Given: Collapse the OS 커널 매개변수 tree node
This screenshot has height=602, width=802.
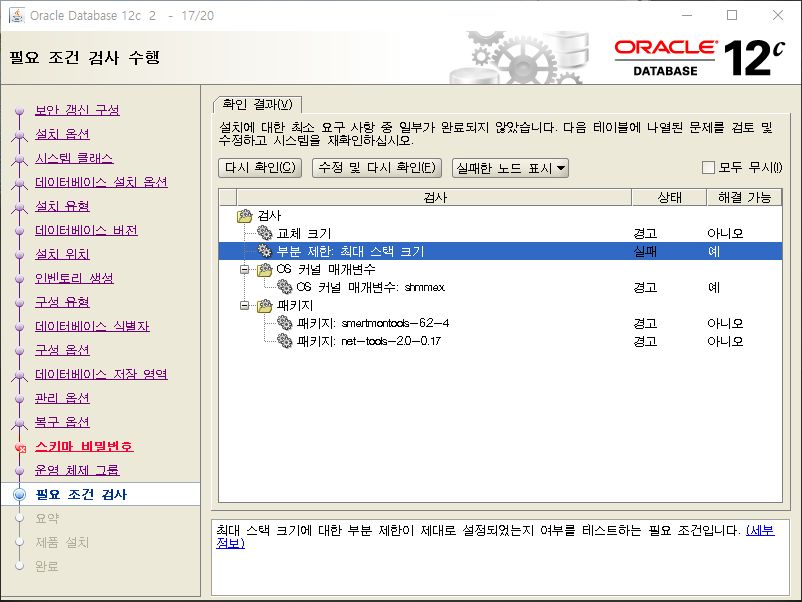Looking at the screenshot, I should coord(245,269).
